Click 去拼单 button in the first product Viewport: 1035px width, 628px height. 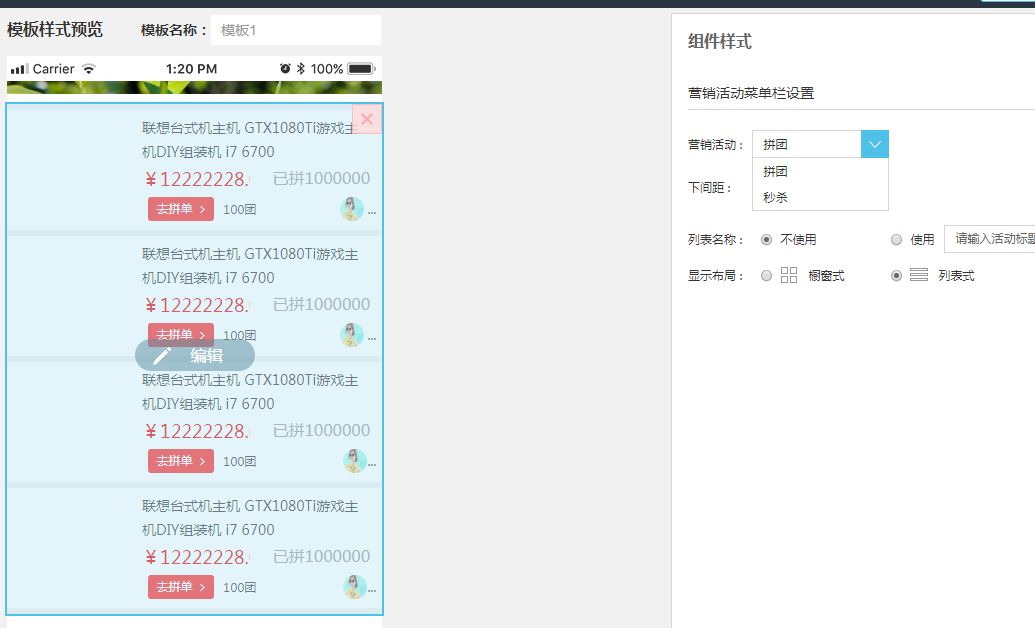click(x=181, y=209)
